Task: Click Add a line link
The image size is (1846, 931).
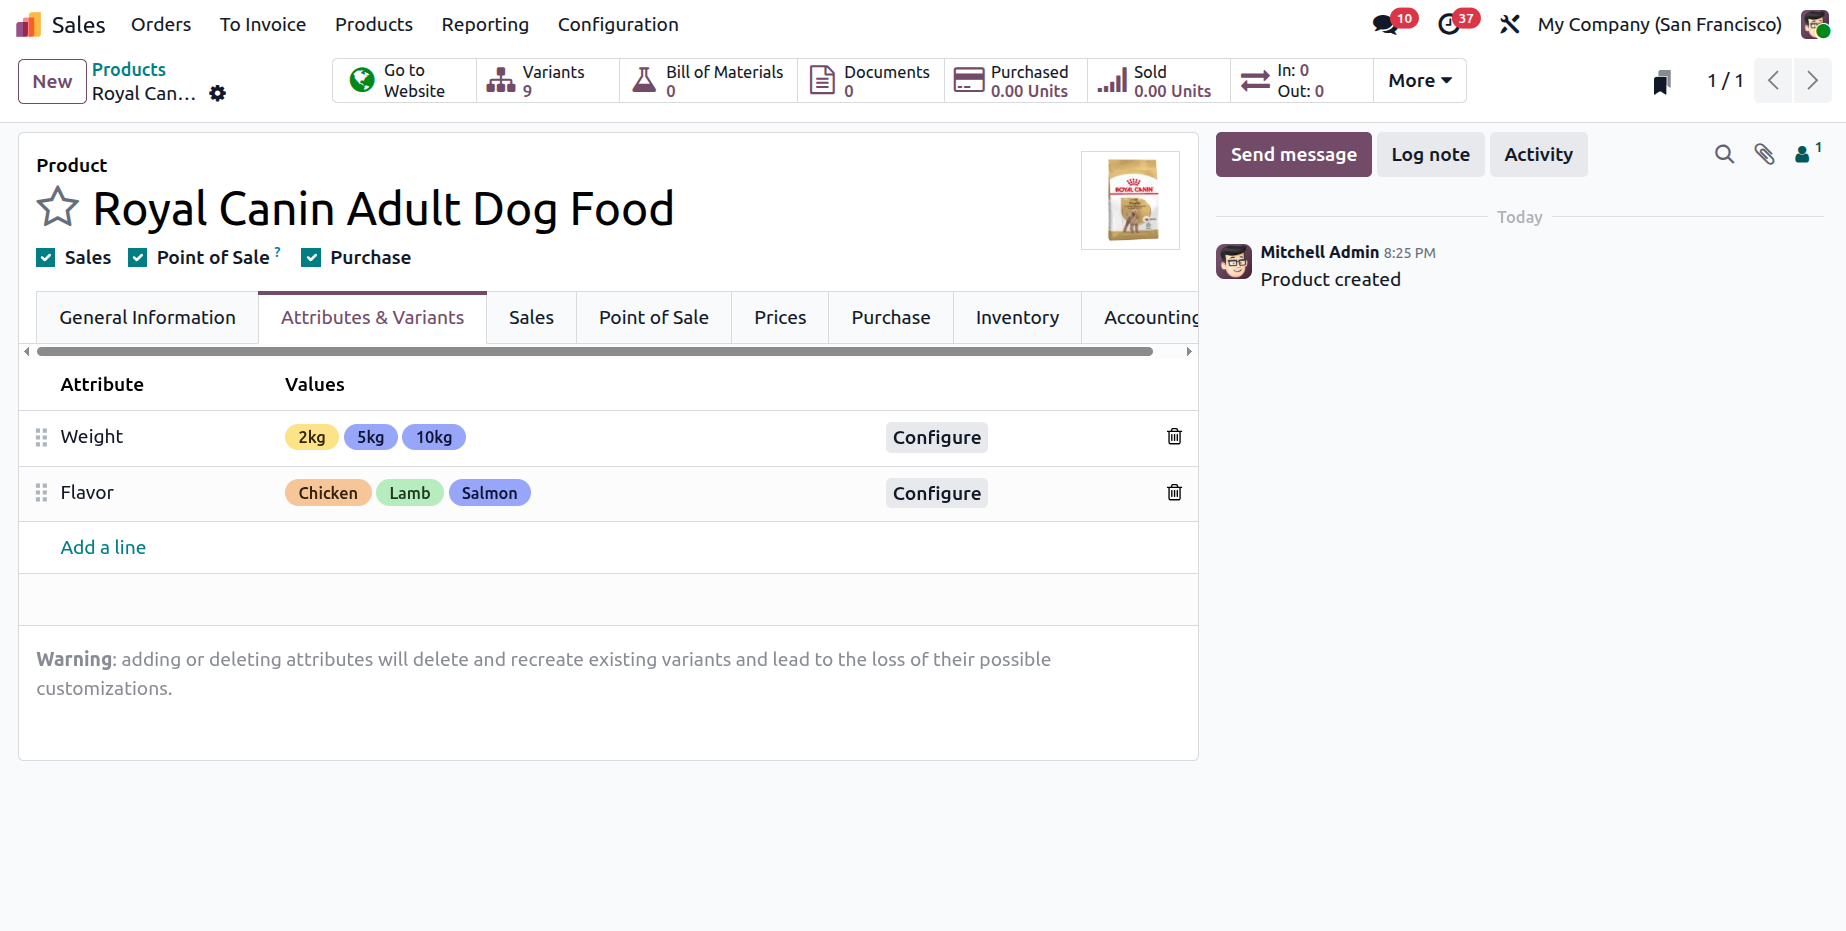Action: 103,547
